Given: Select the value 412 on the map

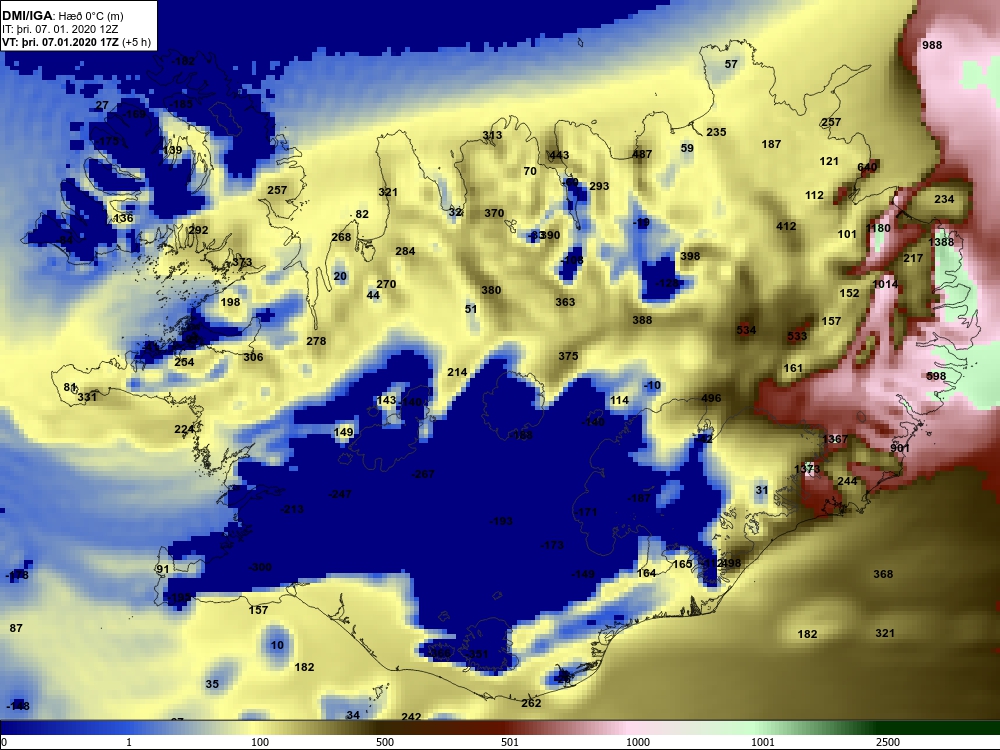Looking at the screenshot, I should coord(786,226).
